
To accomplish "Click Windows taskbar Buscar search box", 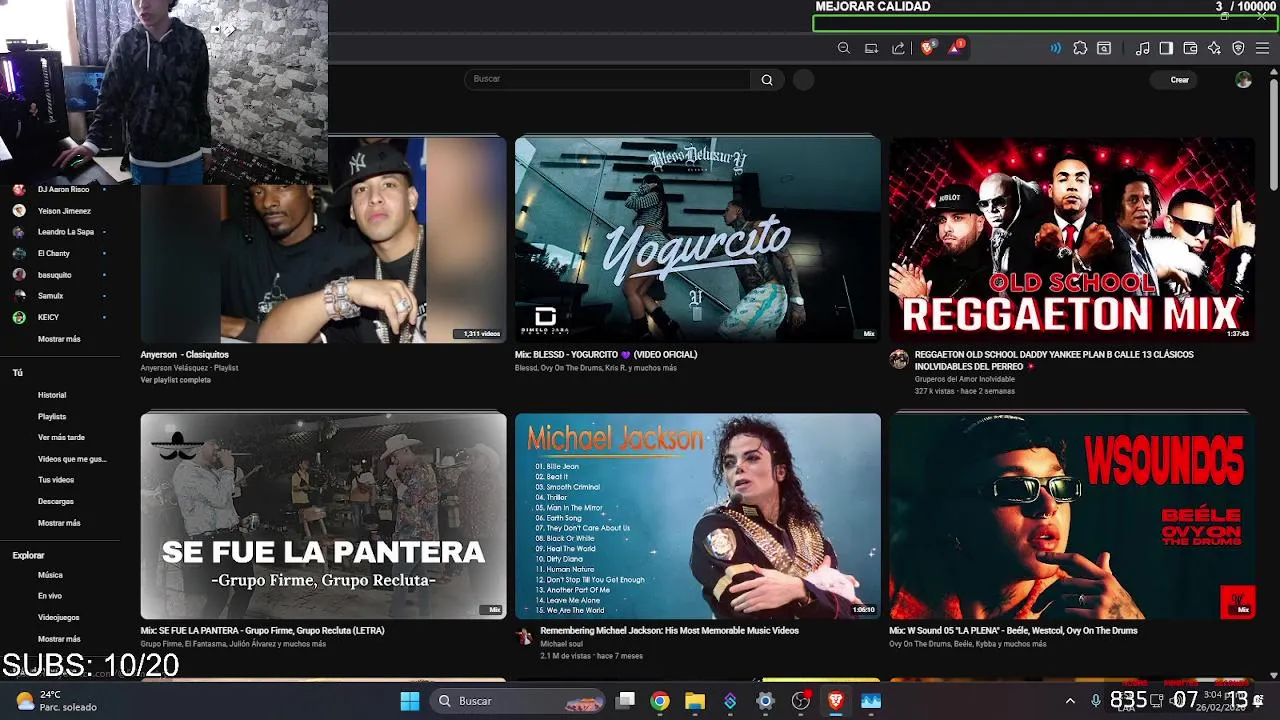I will [518, 701].
